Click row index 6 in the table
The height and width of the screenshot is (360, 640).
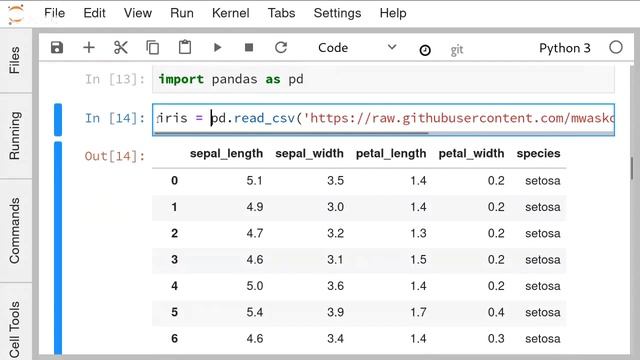pyautogui.click(x=174, y=339)
